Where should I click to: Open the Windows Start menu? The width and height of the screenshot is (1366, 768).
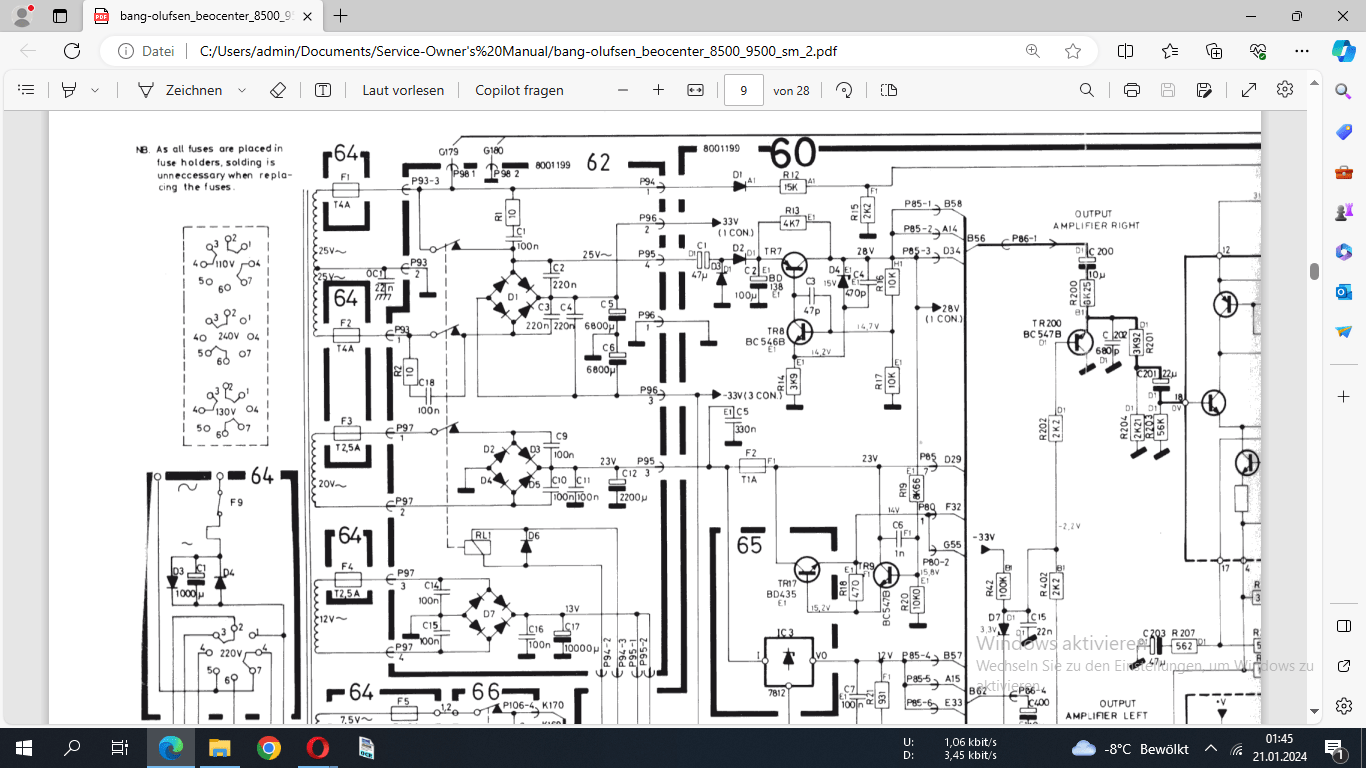(x=24, y=748)
